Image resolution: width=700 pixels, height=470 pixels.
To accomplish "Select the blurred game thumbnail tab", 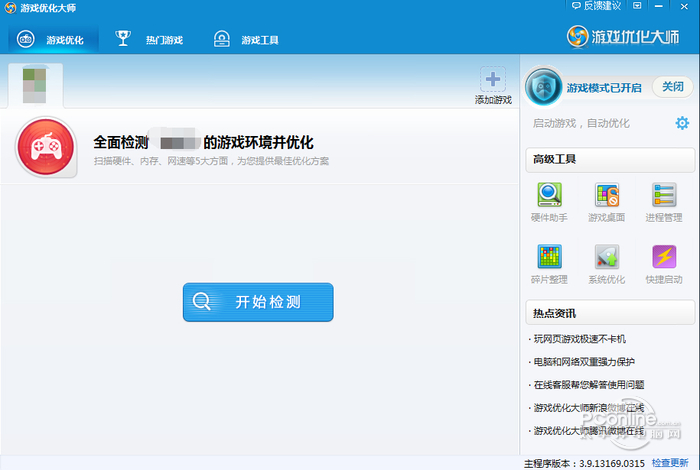I will pos(35,85).
